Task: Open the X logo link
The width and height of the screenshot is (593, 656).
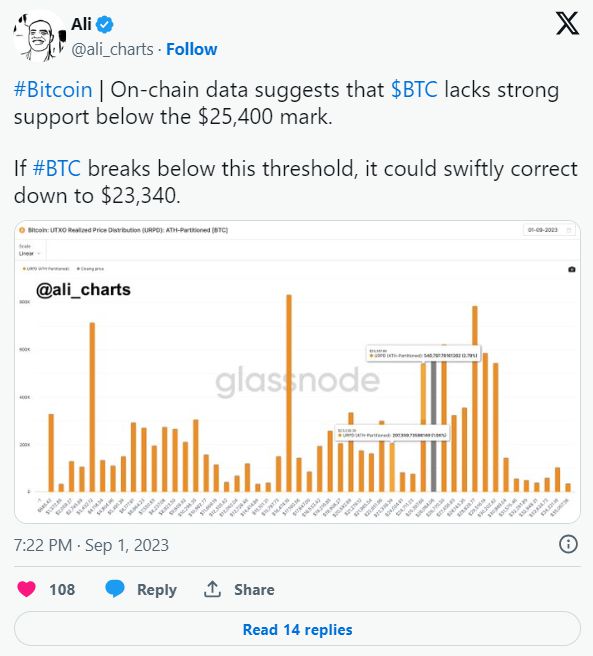Action: click(x=567, y=23)
